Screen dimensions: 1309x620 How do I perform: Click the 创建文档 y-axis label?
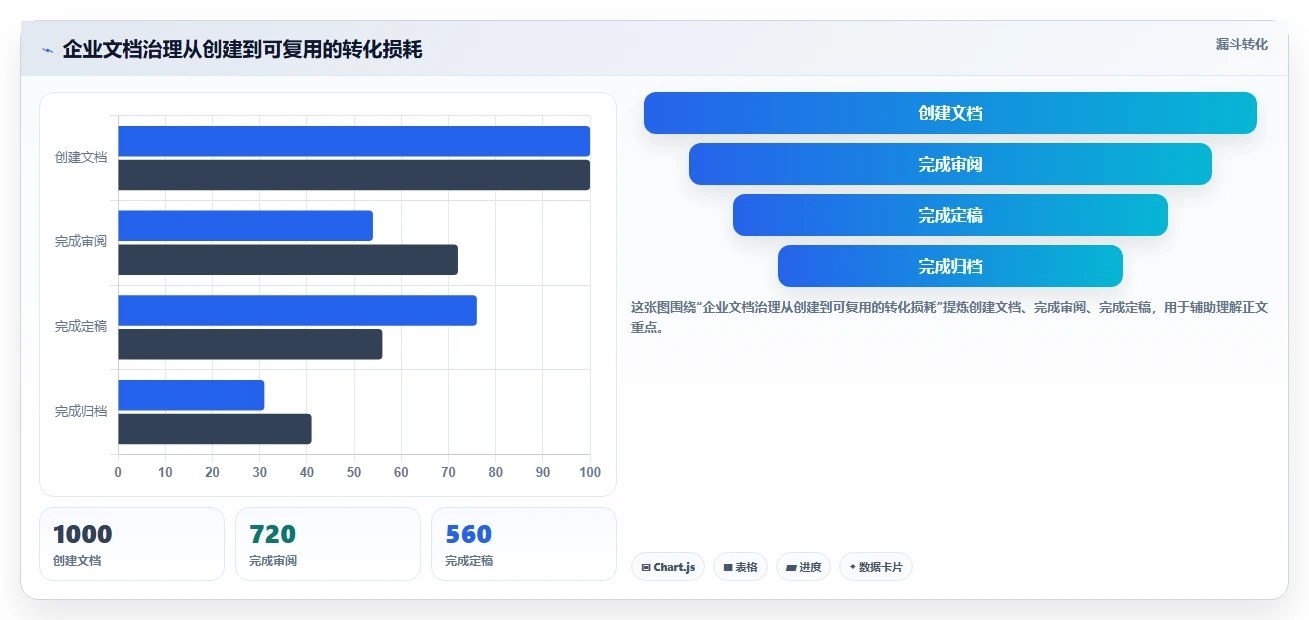point(81,158)
